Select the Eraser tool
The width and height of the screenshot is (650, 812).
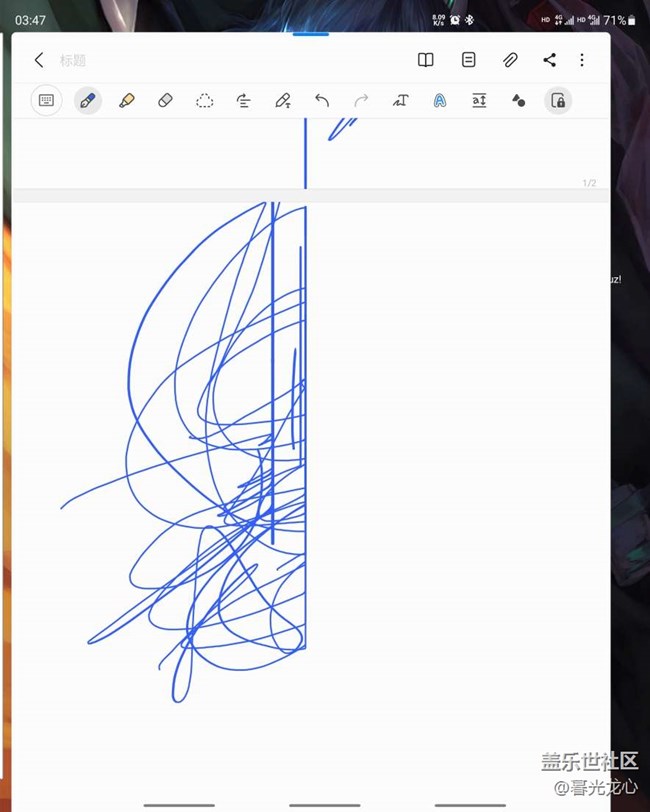coord(166,100)
